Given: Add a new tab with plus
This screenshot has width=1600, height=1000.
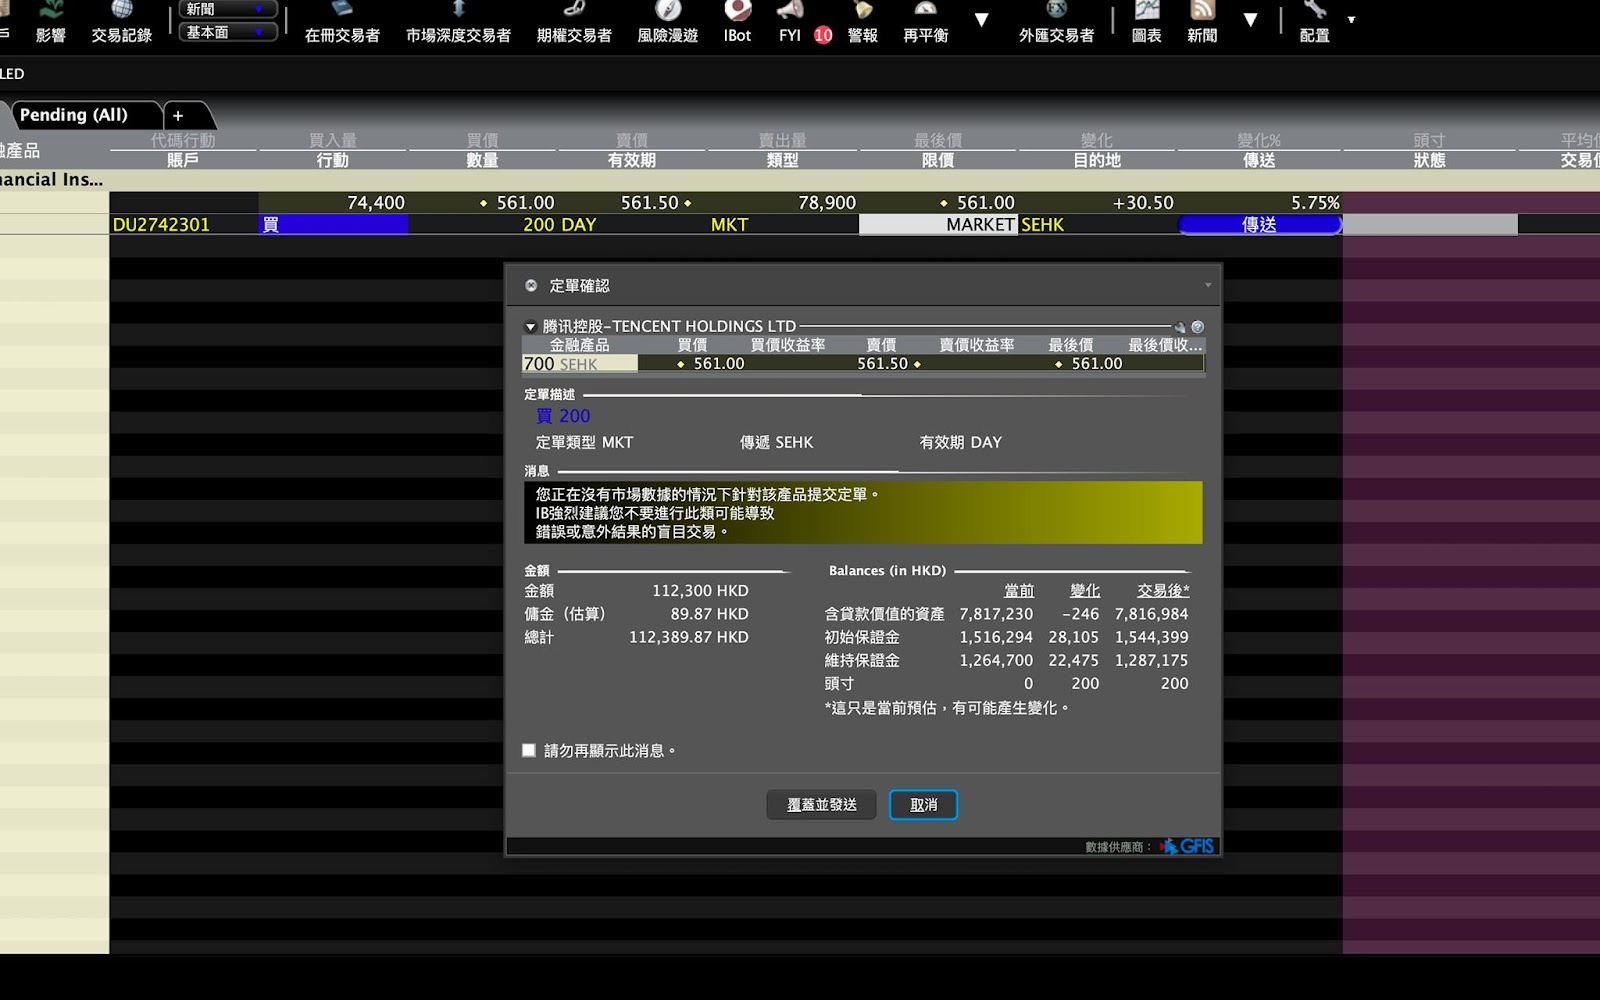Looking at the screenshot, I should click(178, 116).
